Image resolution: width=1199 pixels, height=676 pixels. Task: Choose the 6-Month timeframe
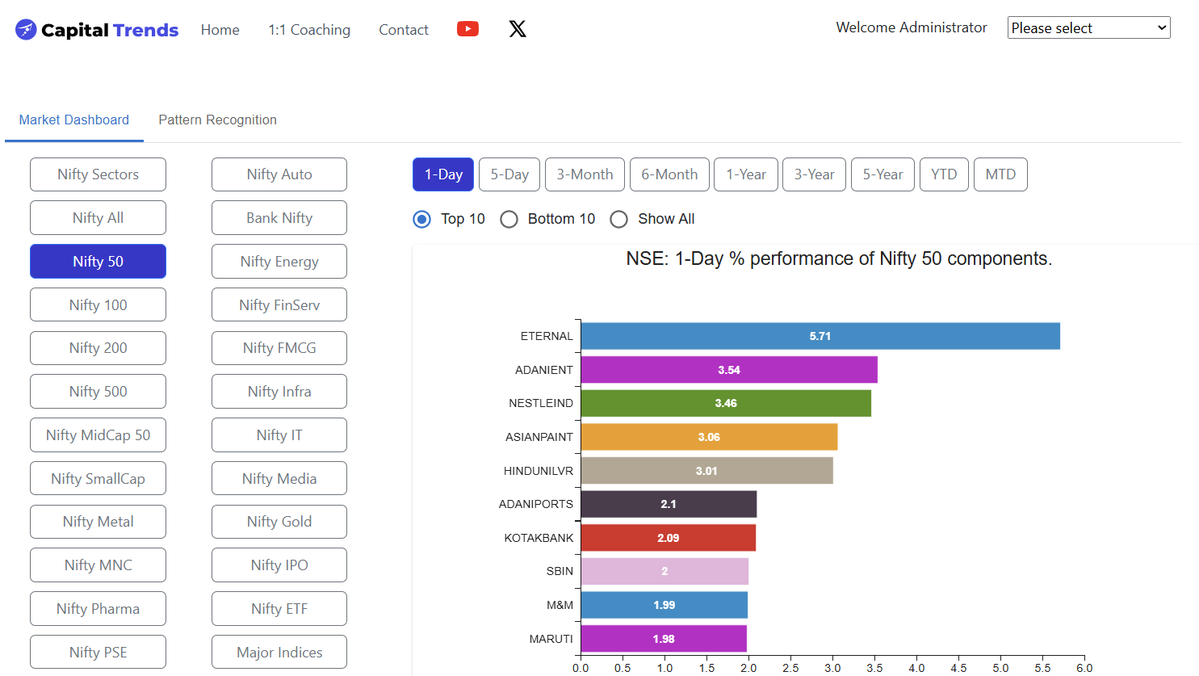tap(670, 174)
